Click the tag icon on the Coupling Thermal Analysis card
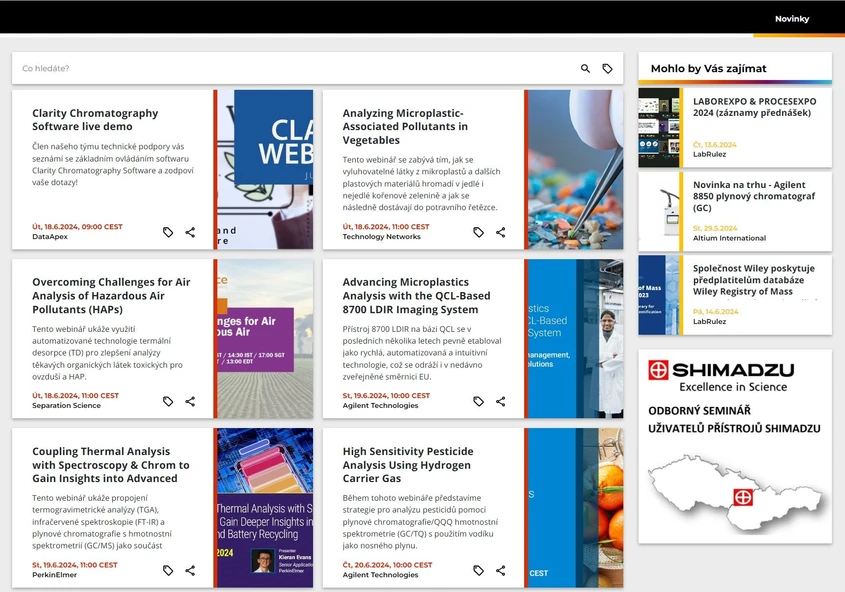This screenshot has height=592, width=845. (x=167, y=570)
